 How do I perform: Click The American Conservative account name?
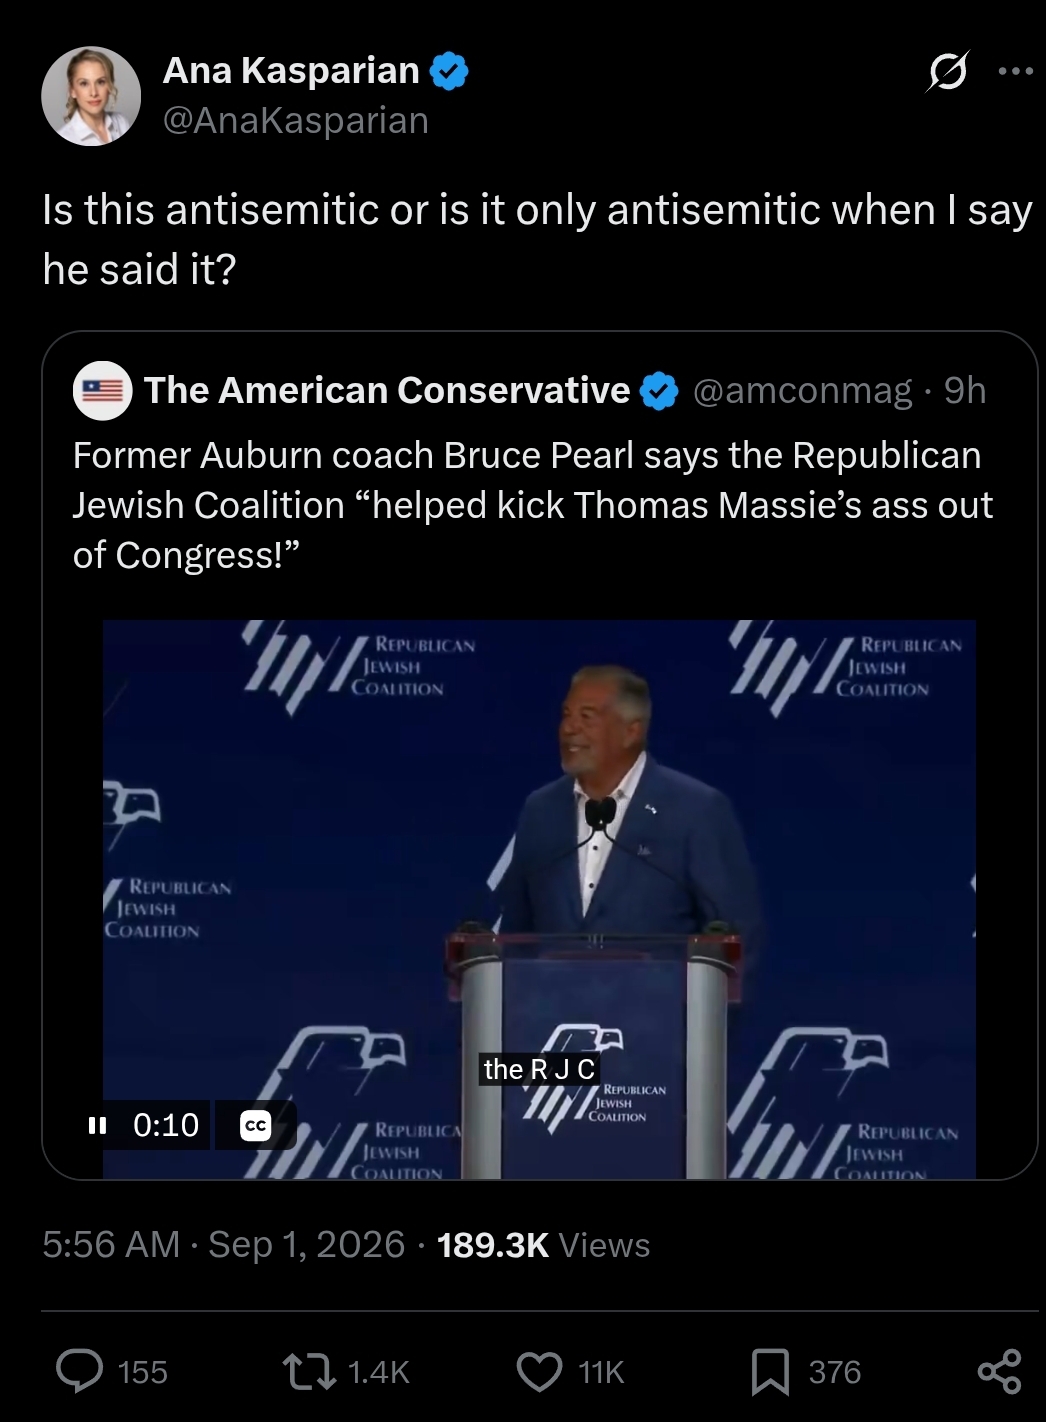(387, 391)
